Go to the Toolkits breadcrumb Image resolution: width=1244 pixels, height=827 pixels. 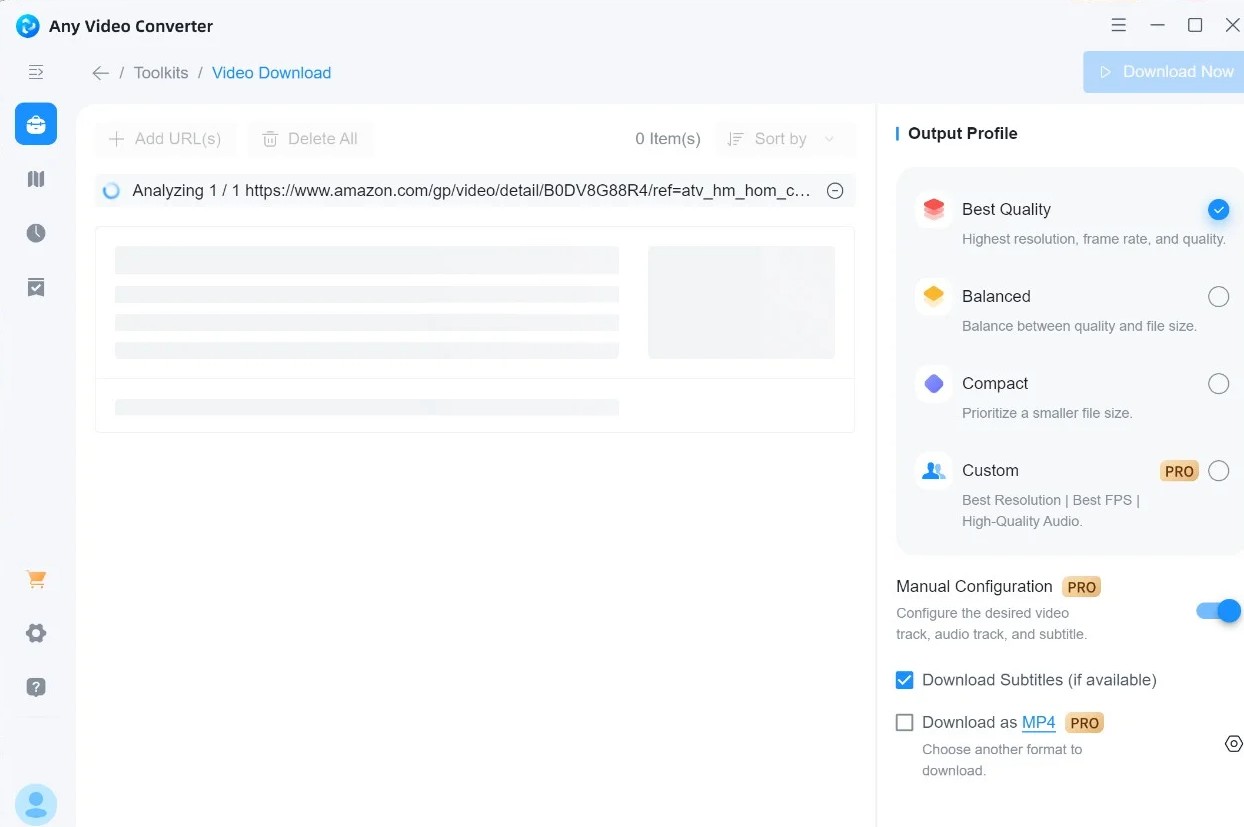point(160,72)
